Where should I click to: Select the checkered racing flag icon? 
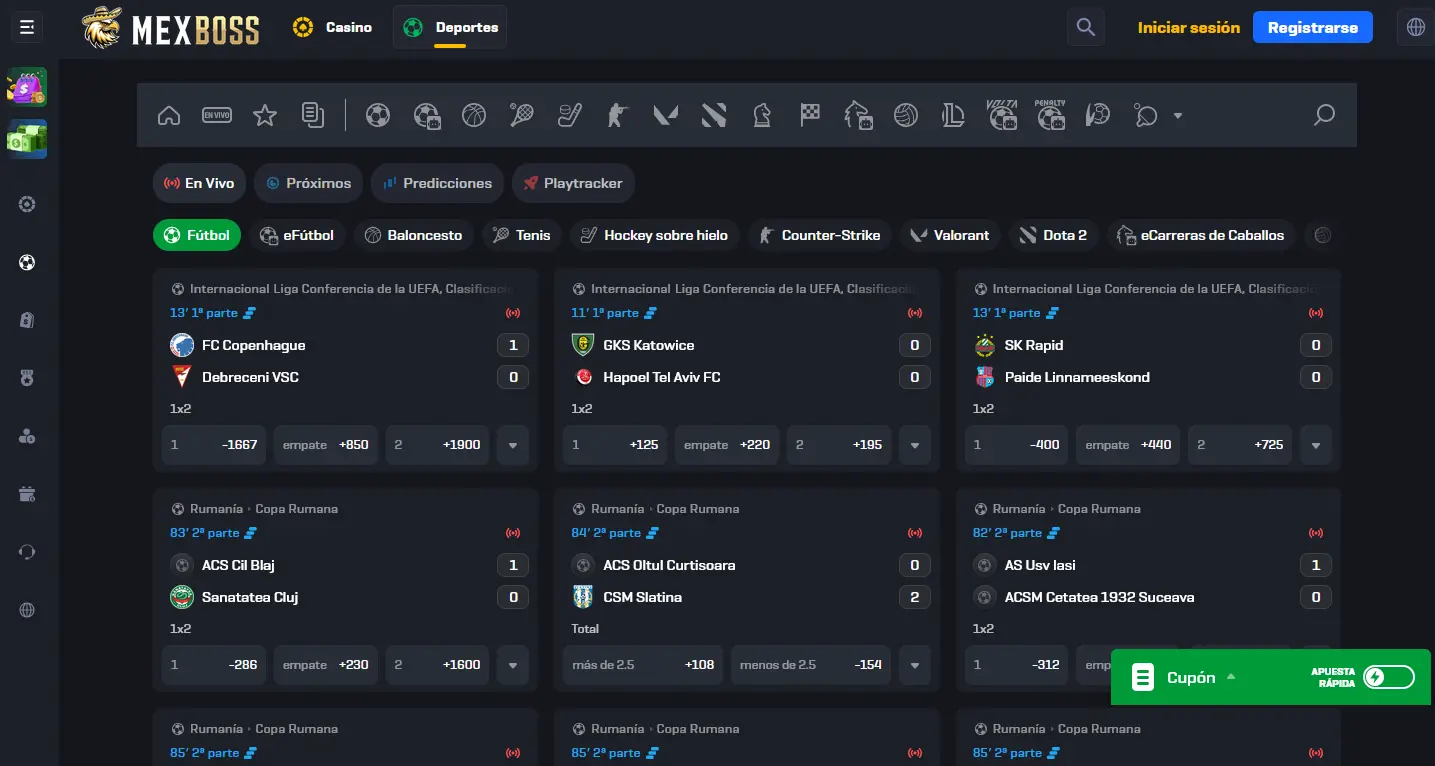tap(810, 116)
